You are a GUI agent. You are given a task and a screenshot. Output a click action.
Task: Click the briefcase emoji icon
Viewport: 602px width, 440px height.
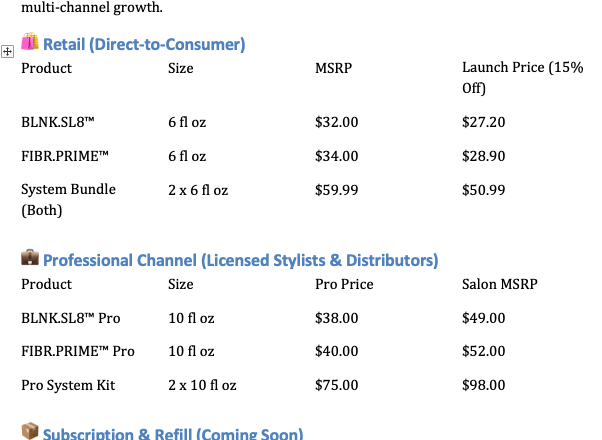(30, 257)
